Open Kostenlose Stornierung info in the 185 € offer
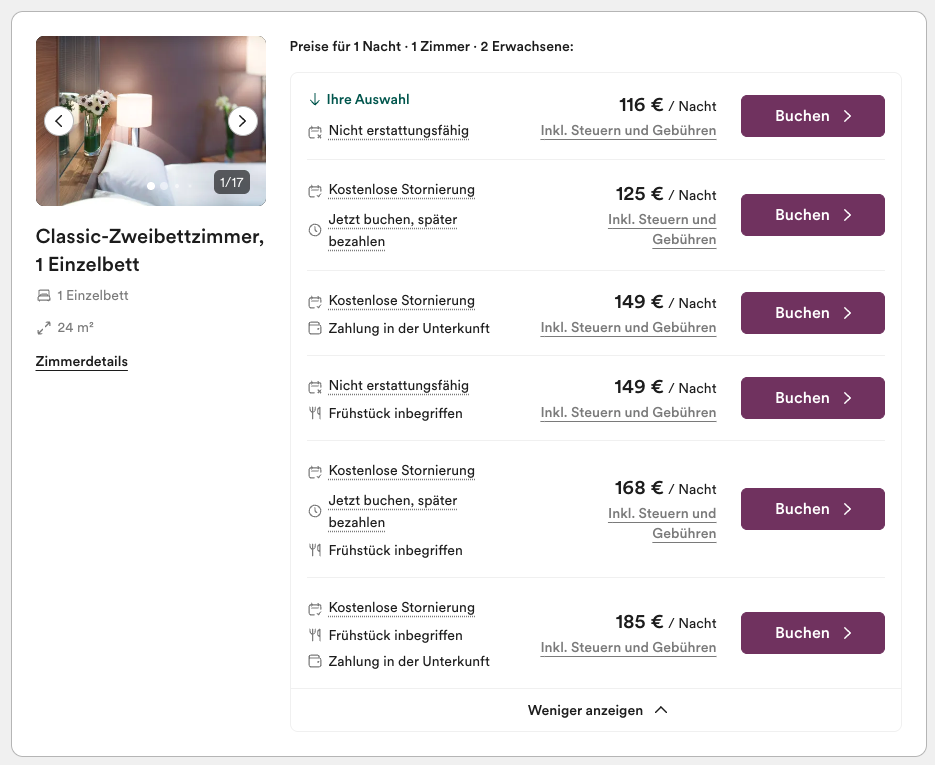The width and height of the screenshot is (935, 765). pyautogui.click(x=401, y=608)
